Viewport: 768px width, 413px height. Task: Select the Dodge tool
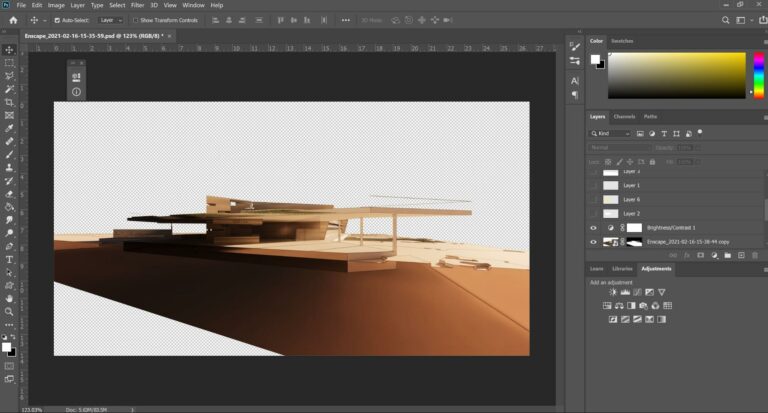pos(9,233)
